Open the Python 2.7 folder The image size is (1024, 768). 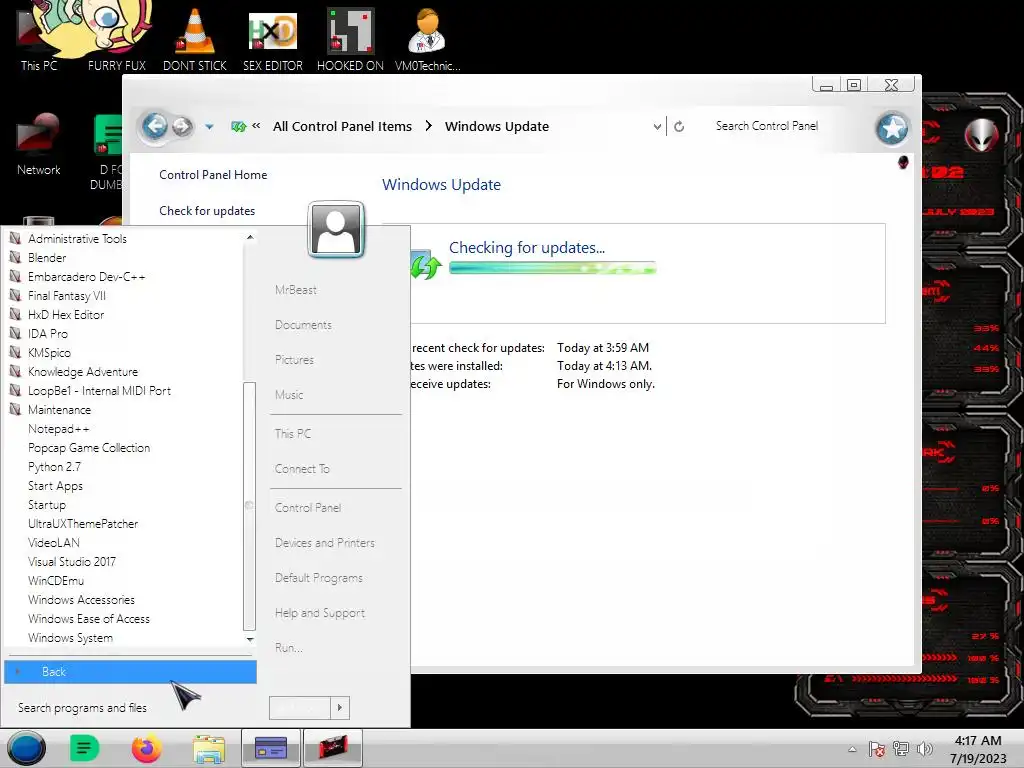click(x=54, y=466)
